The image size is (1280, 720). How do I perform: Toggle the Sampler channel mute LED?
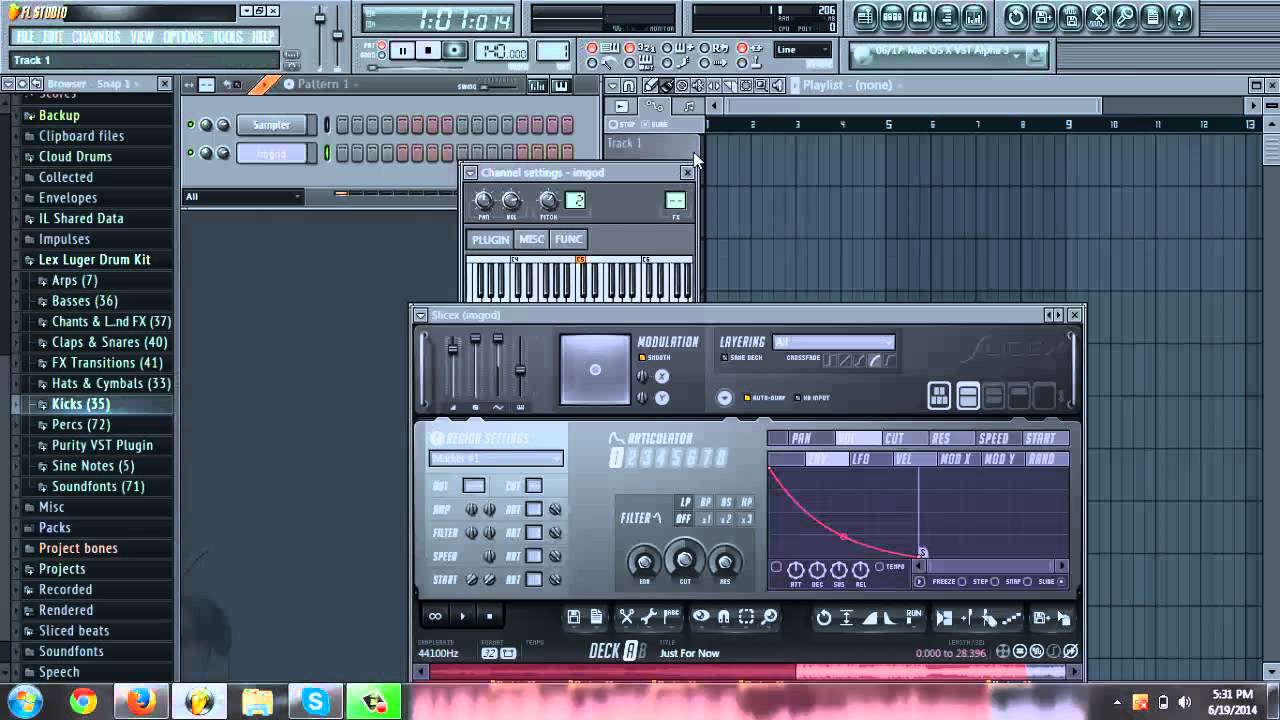pyautogui.click(x=190, y=125)
